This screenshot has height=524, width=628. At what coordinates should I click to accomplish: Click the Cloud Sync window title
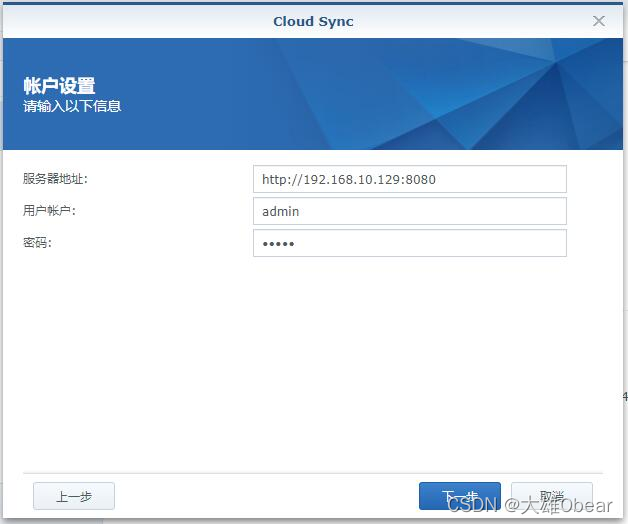tap(313, 22)
